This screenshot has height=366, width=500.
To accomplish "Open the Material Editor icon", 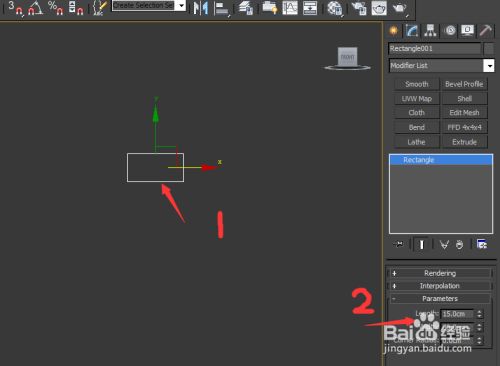I will pyautogui.click(x=335, y=8).
